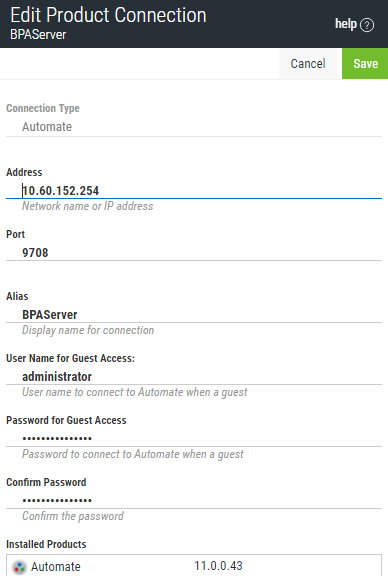Click the Port label
The height and width of the screenshot is (576, 388).
[15, 234]
